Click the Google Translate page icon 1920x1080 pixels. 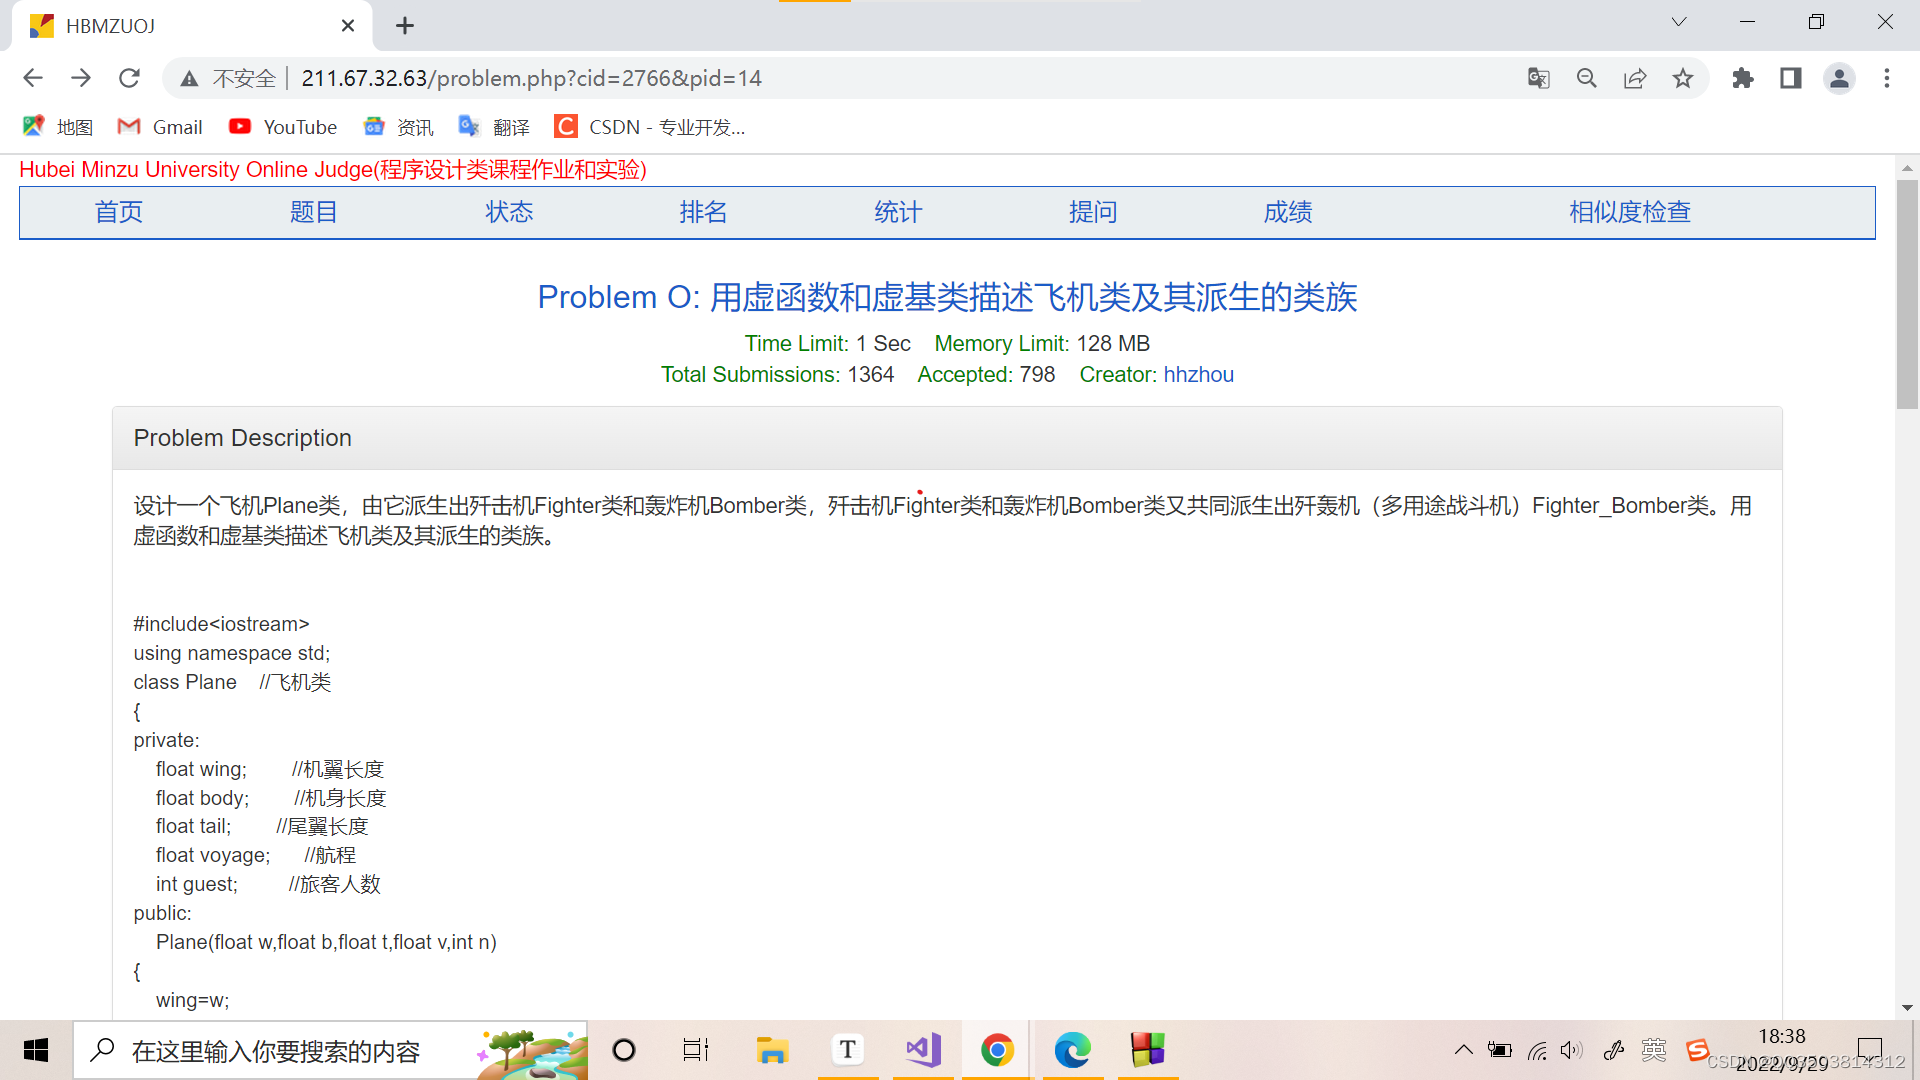point(1538,78)
